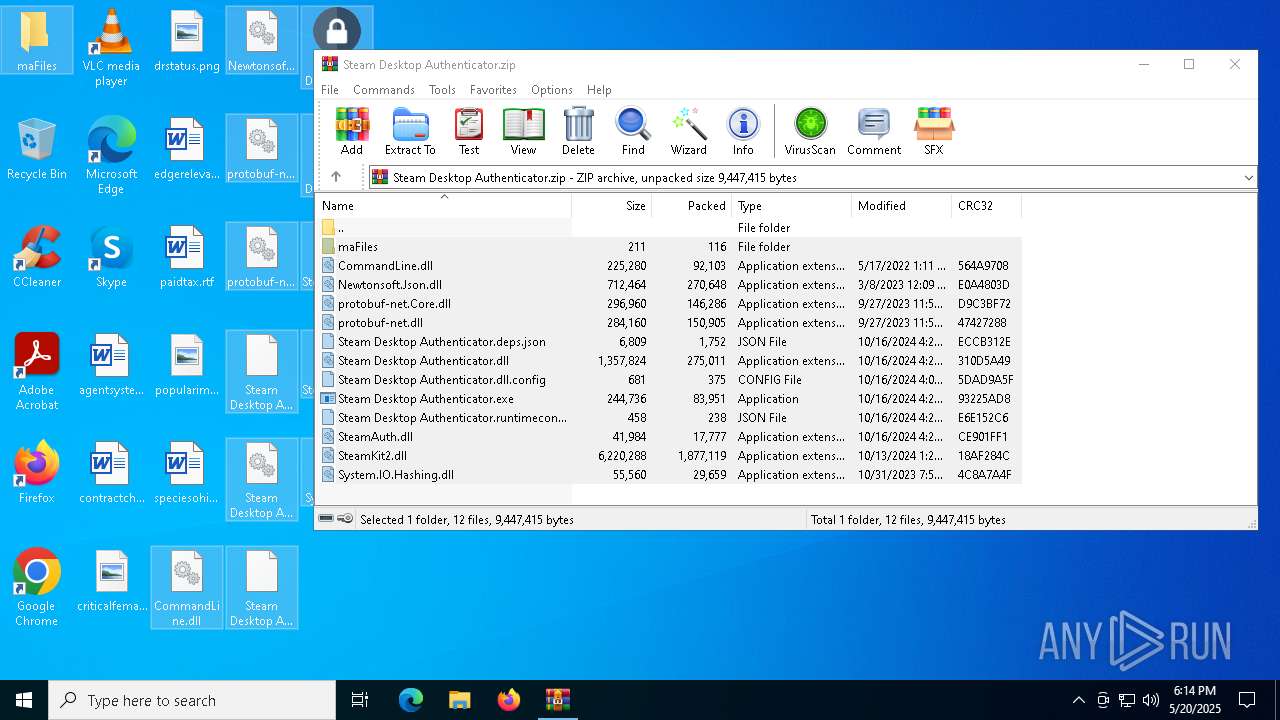
Task: Go up one folder level arrow
Action: click(336, 177)
